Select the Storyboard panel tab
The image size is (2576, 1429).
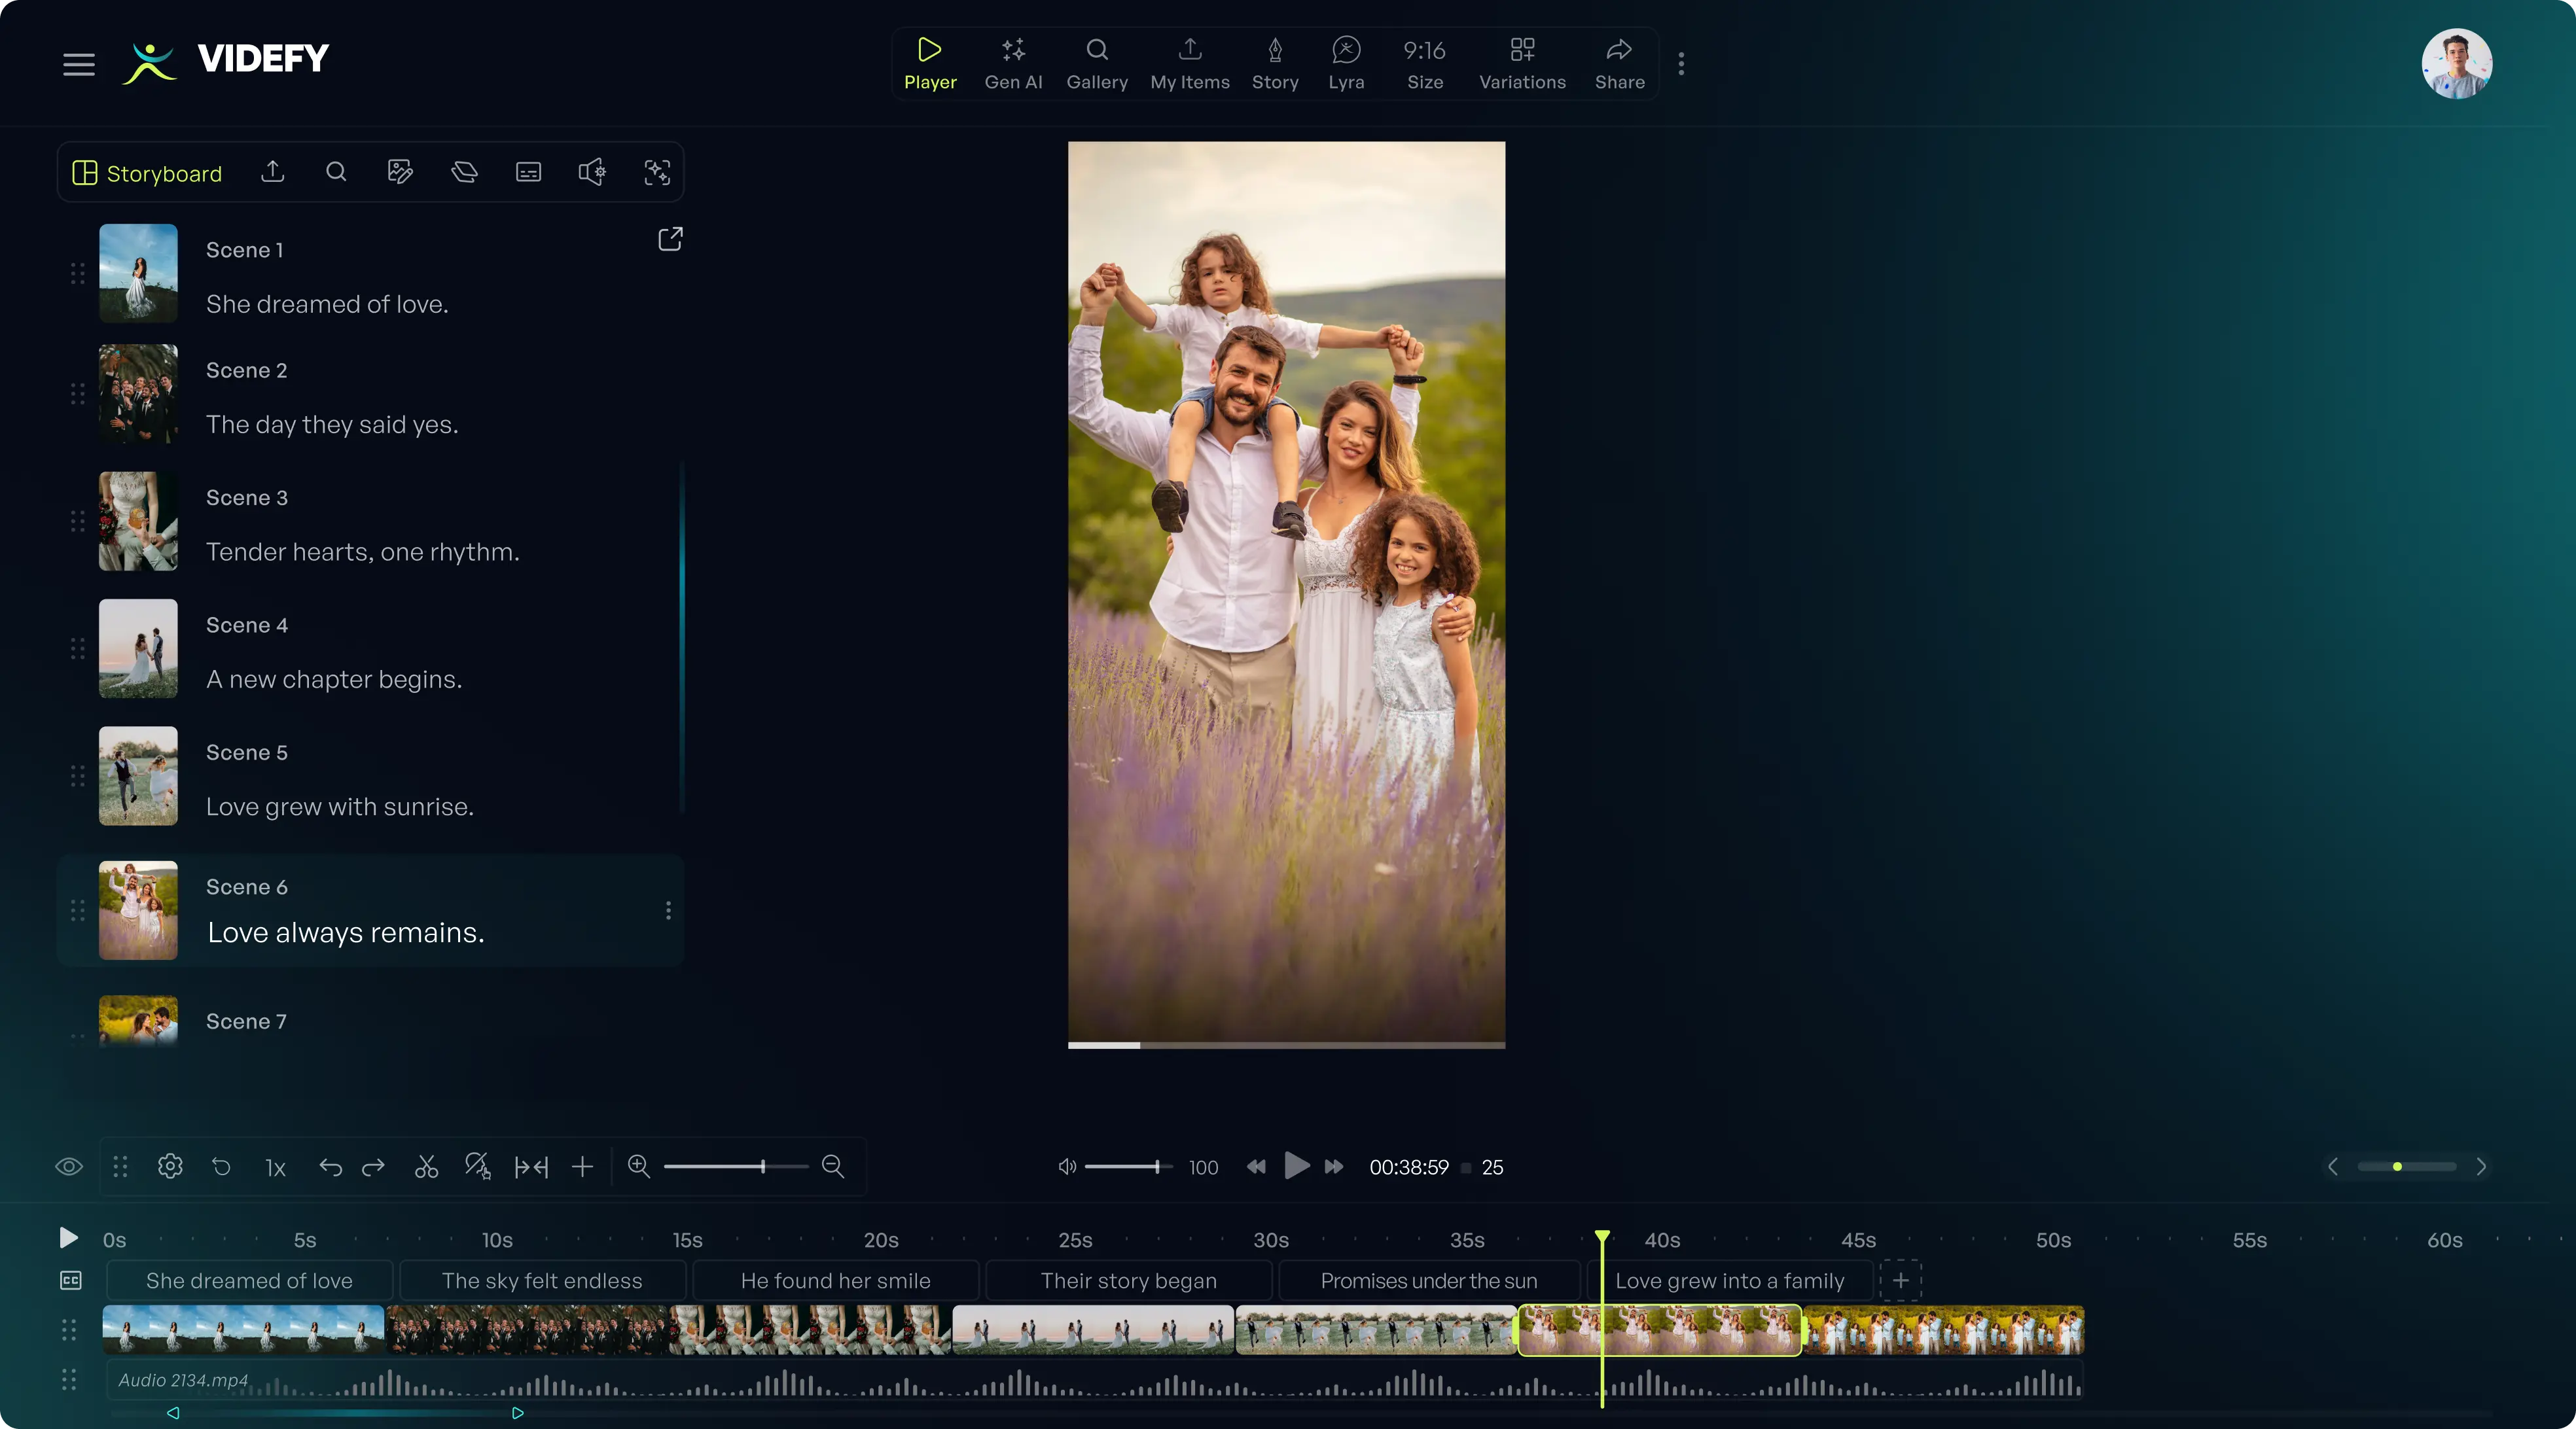[147, 173]
